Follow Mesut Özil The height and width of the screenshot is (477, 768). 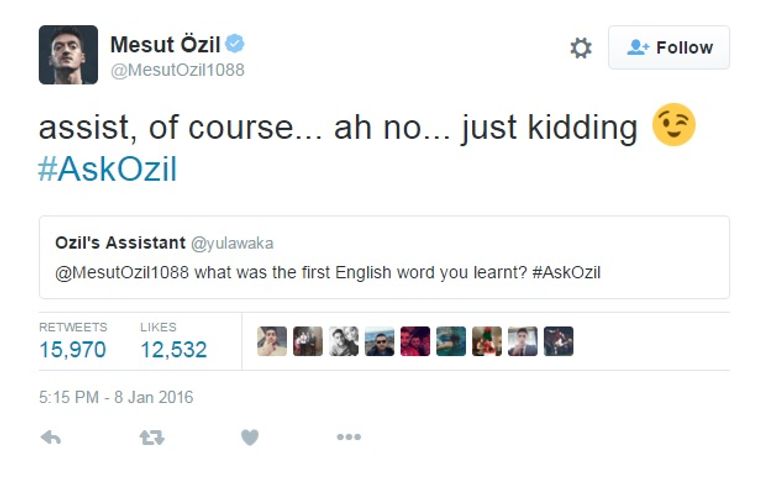(x=669, y=48)
